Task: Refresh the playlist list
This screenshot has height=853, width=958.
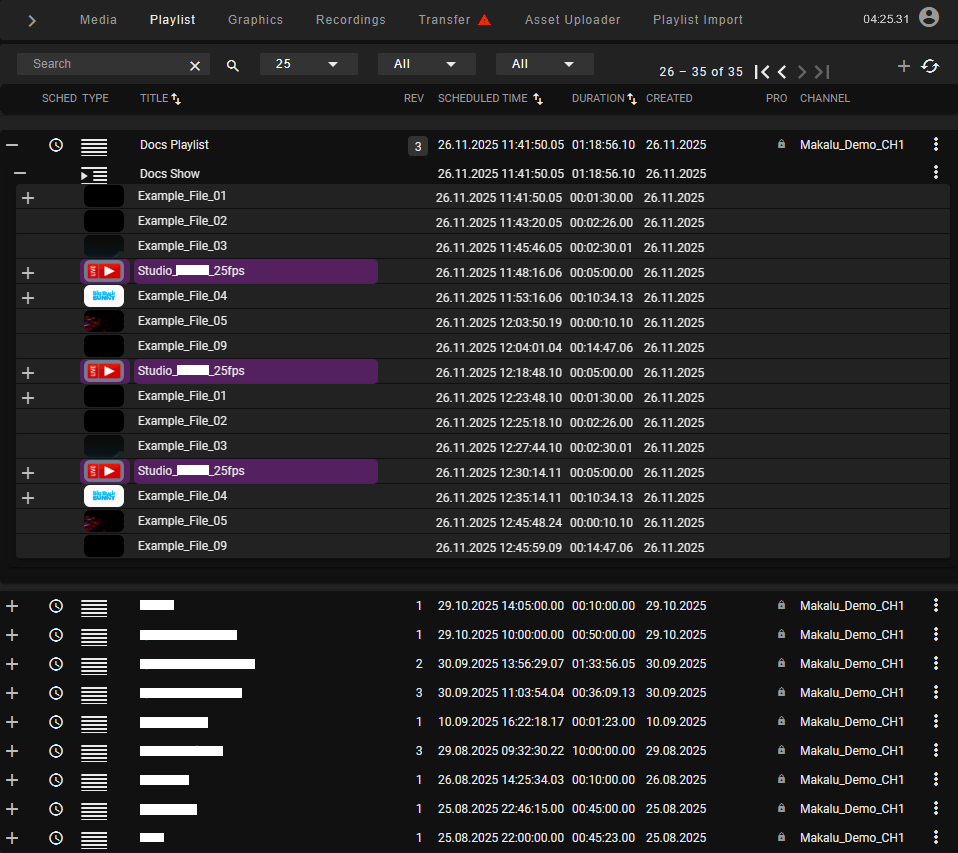Action: [930, 66]
